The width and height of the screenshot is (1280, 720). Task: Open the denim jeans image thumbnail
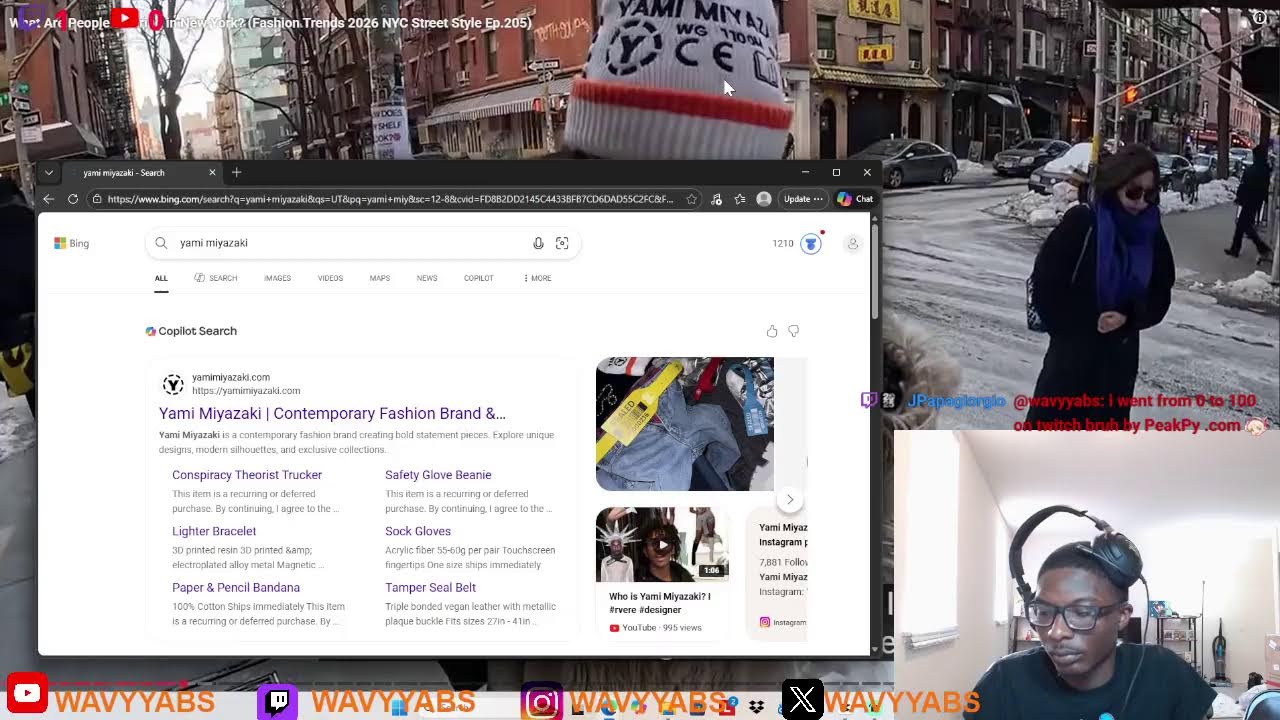(x=685, y=424)
